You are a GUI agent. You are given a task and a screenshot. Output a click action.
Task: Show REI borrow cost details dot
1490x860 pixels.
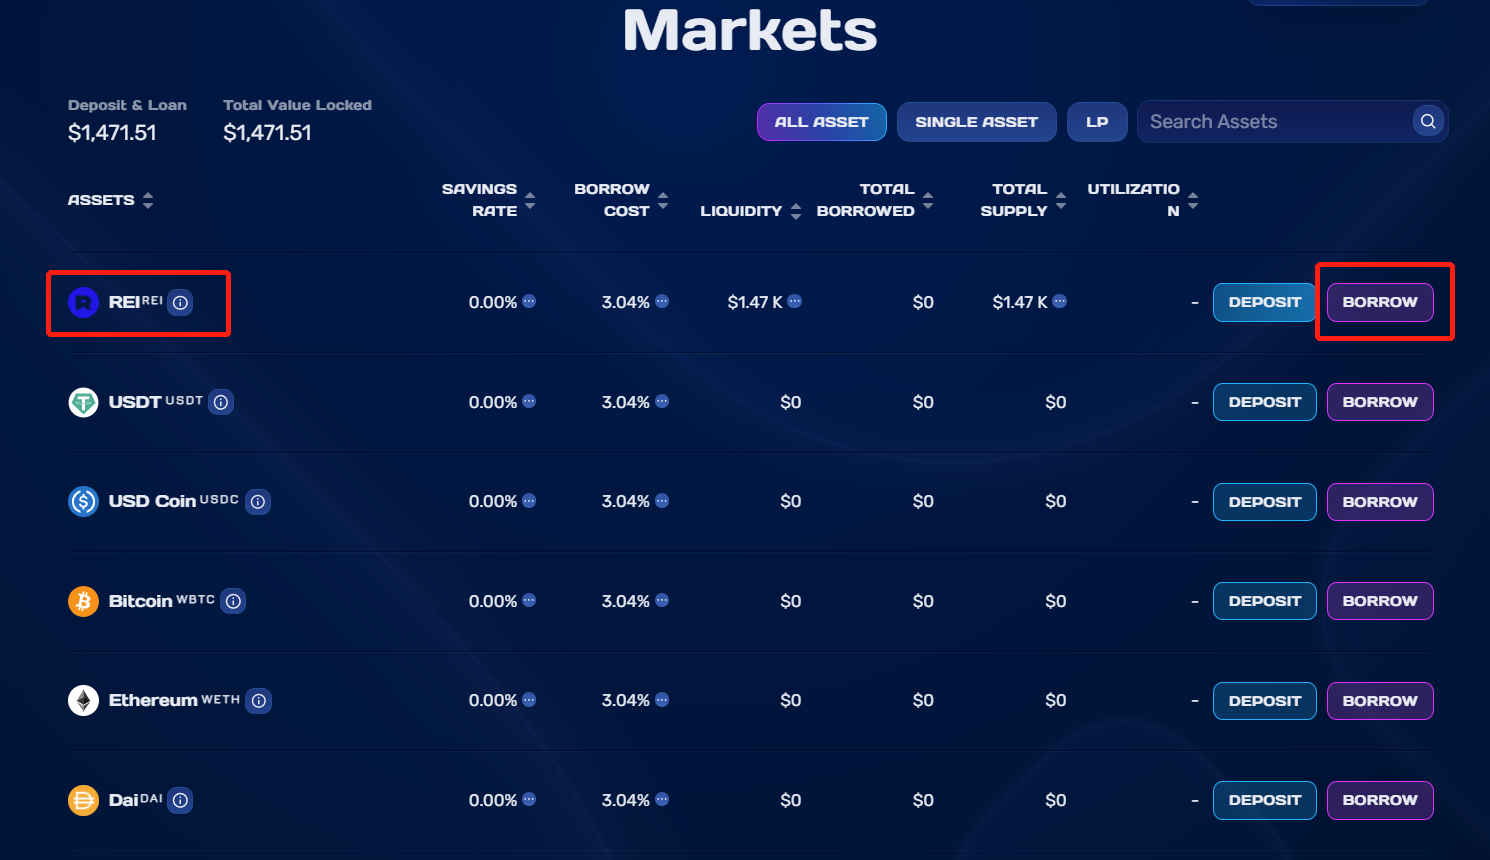click(662, 301)
